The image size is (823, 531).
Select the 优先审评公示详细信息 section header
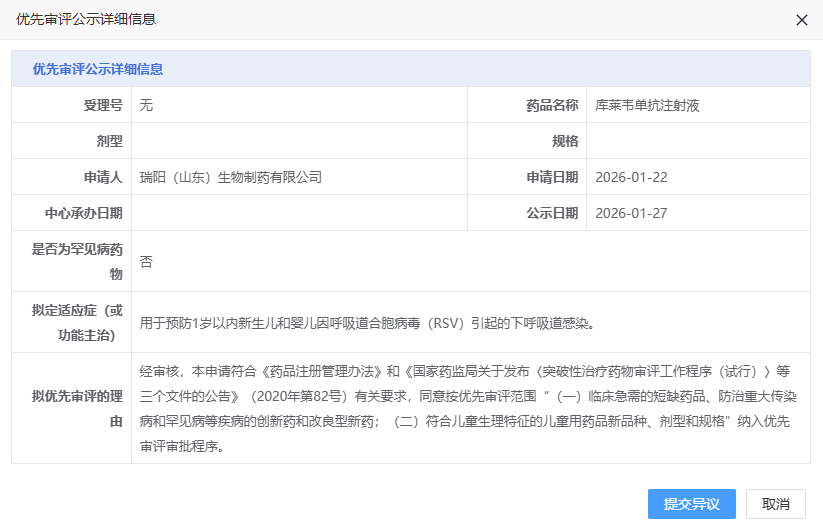[x=98, y=69]
